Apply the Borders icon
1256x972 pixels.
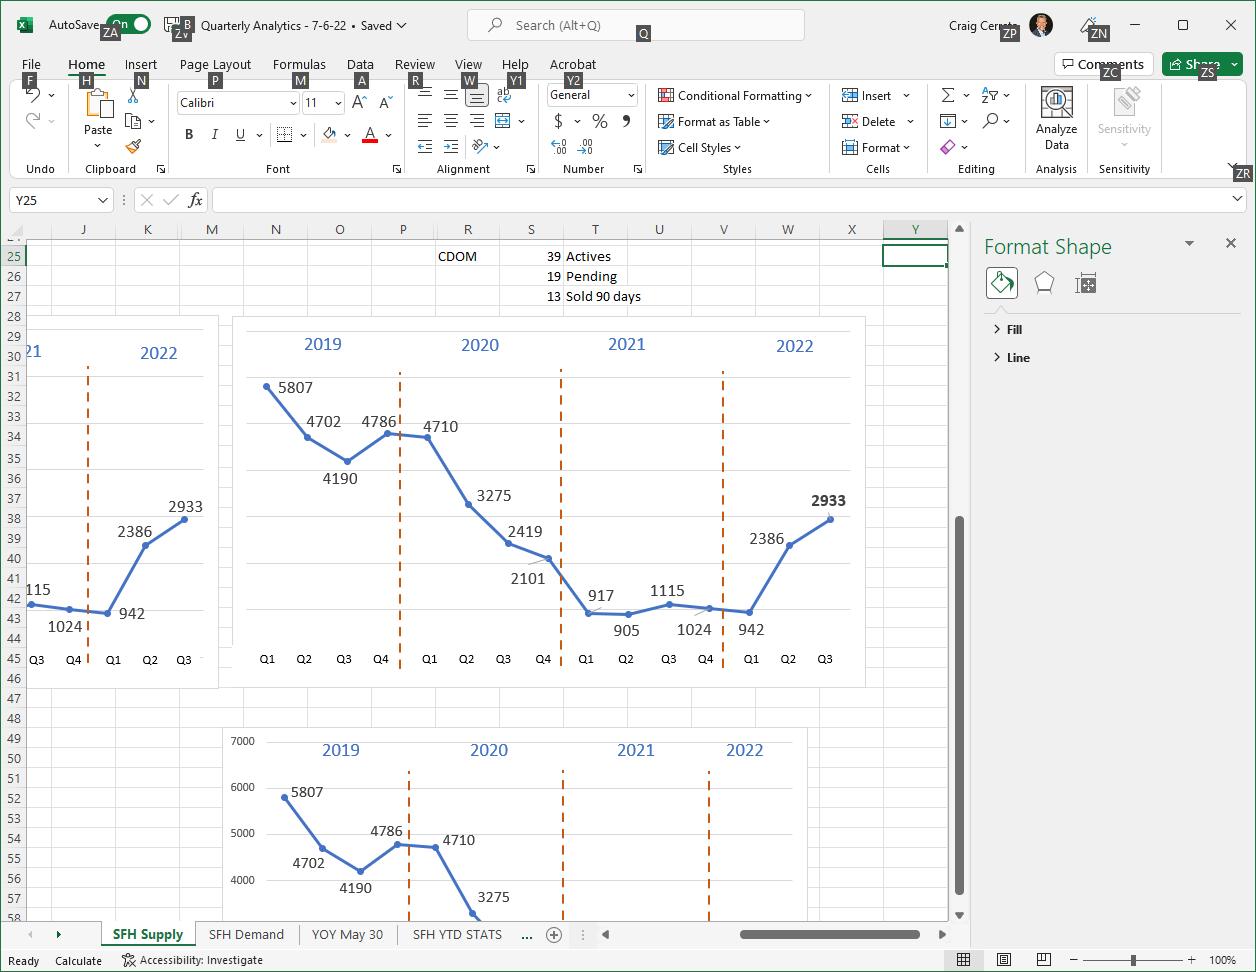tap(284, 134)
